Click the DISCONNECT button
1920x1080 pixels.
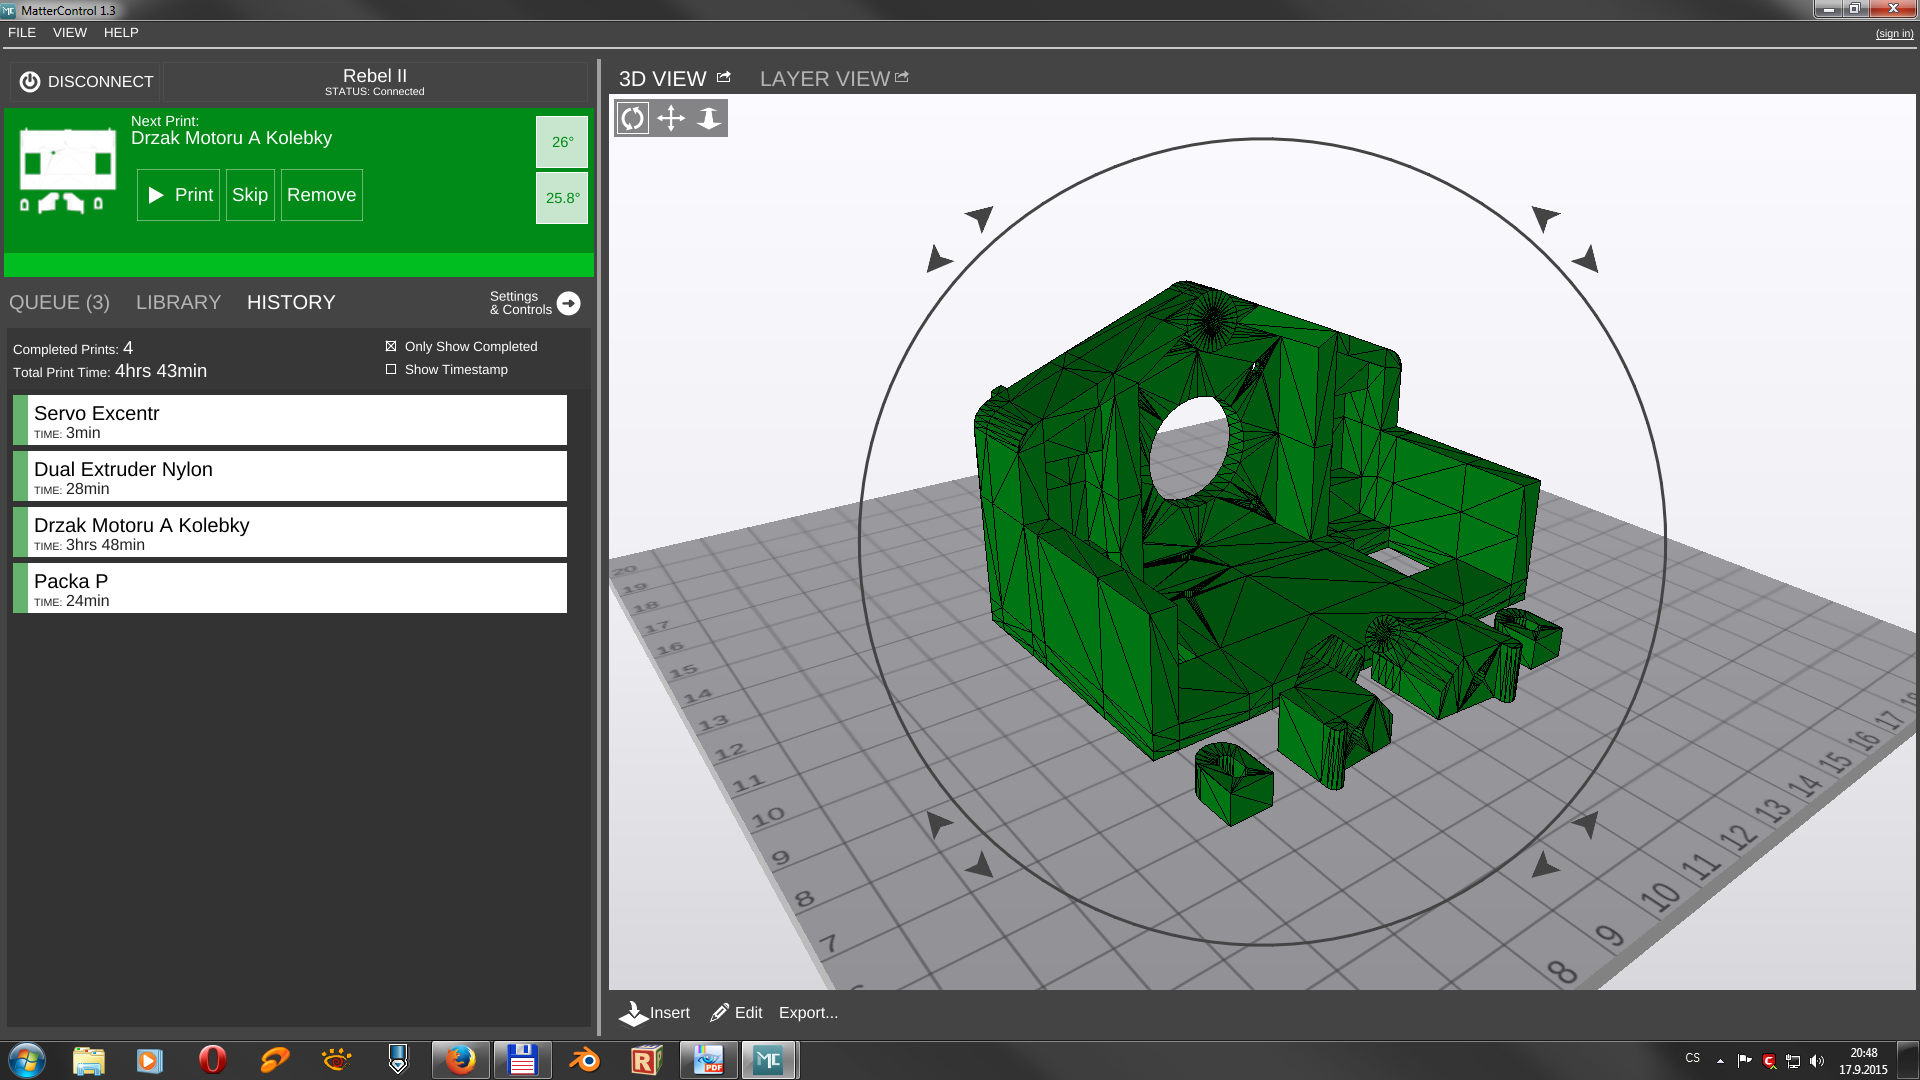pyautogui.click(x=86, y=82)
